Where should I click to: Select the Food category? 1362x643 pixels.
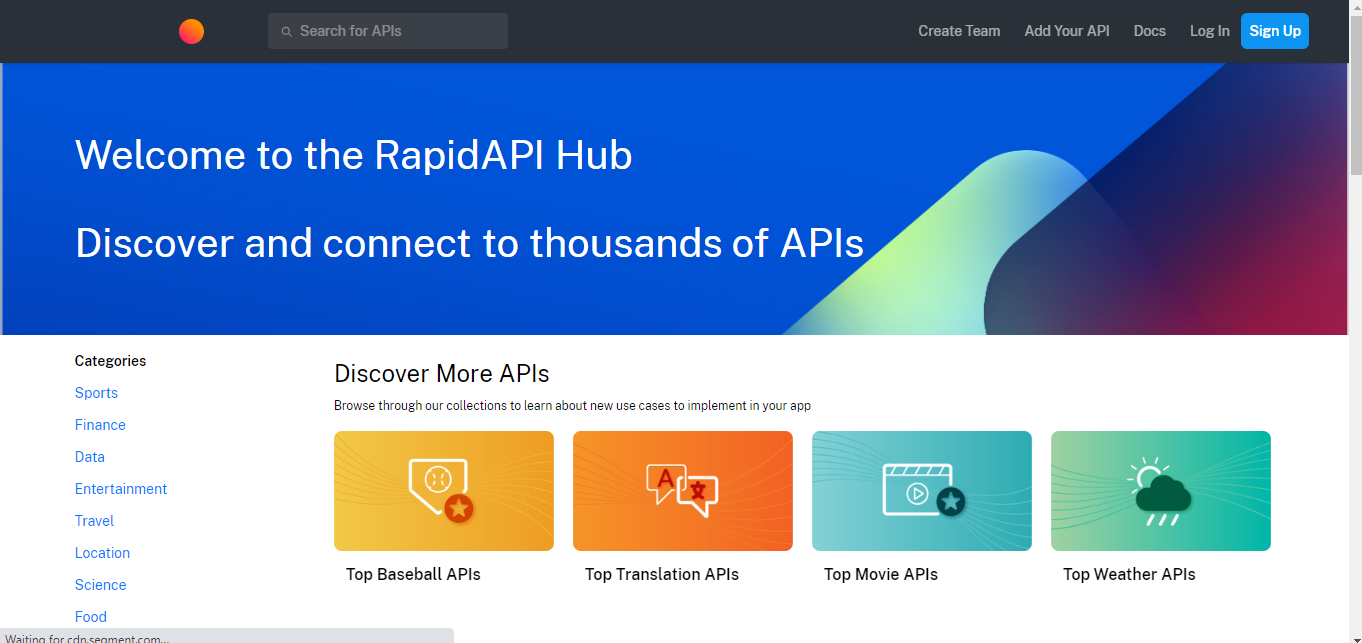click(91, 617)
